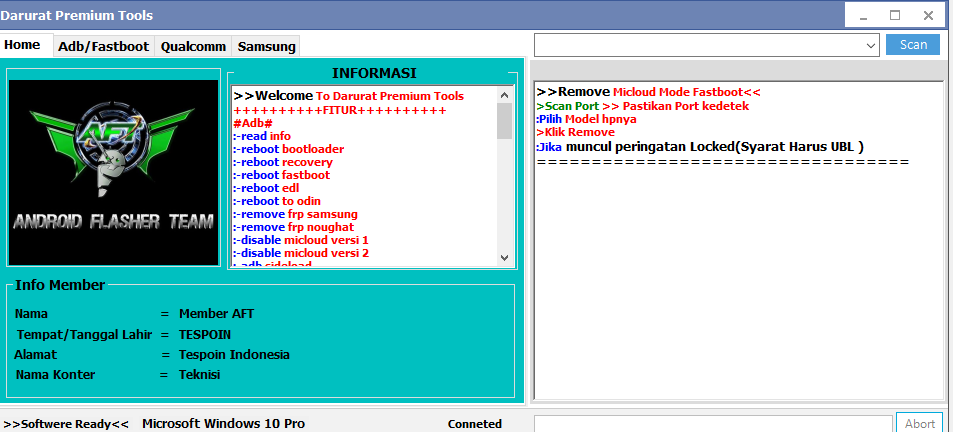Click the INFORMASI scrollbar thumb
This screenshot has width=953, height=432.
coord(504,121)
